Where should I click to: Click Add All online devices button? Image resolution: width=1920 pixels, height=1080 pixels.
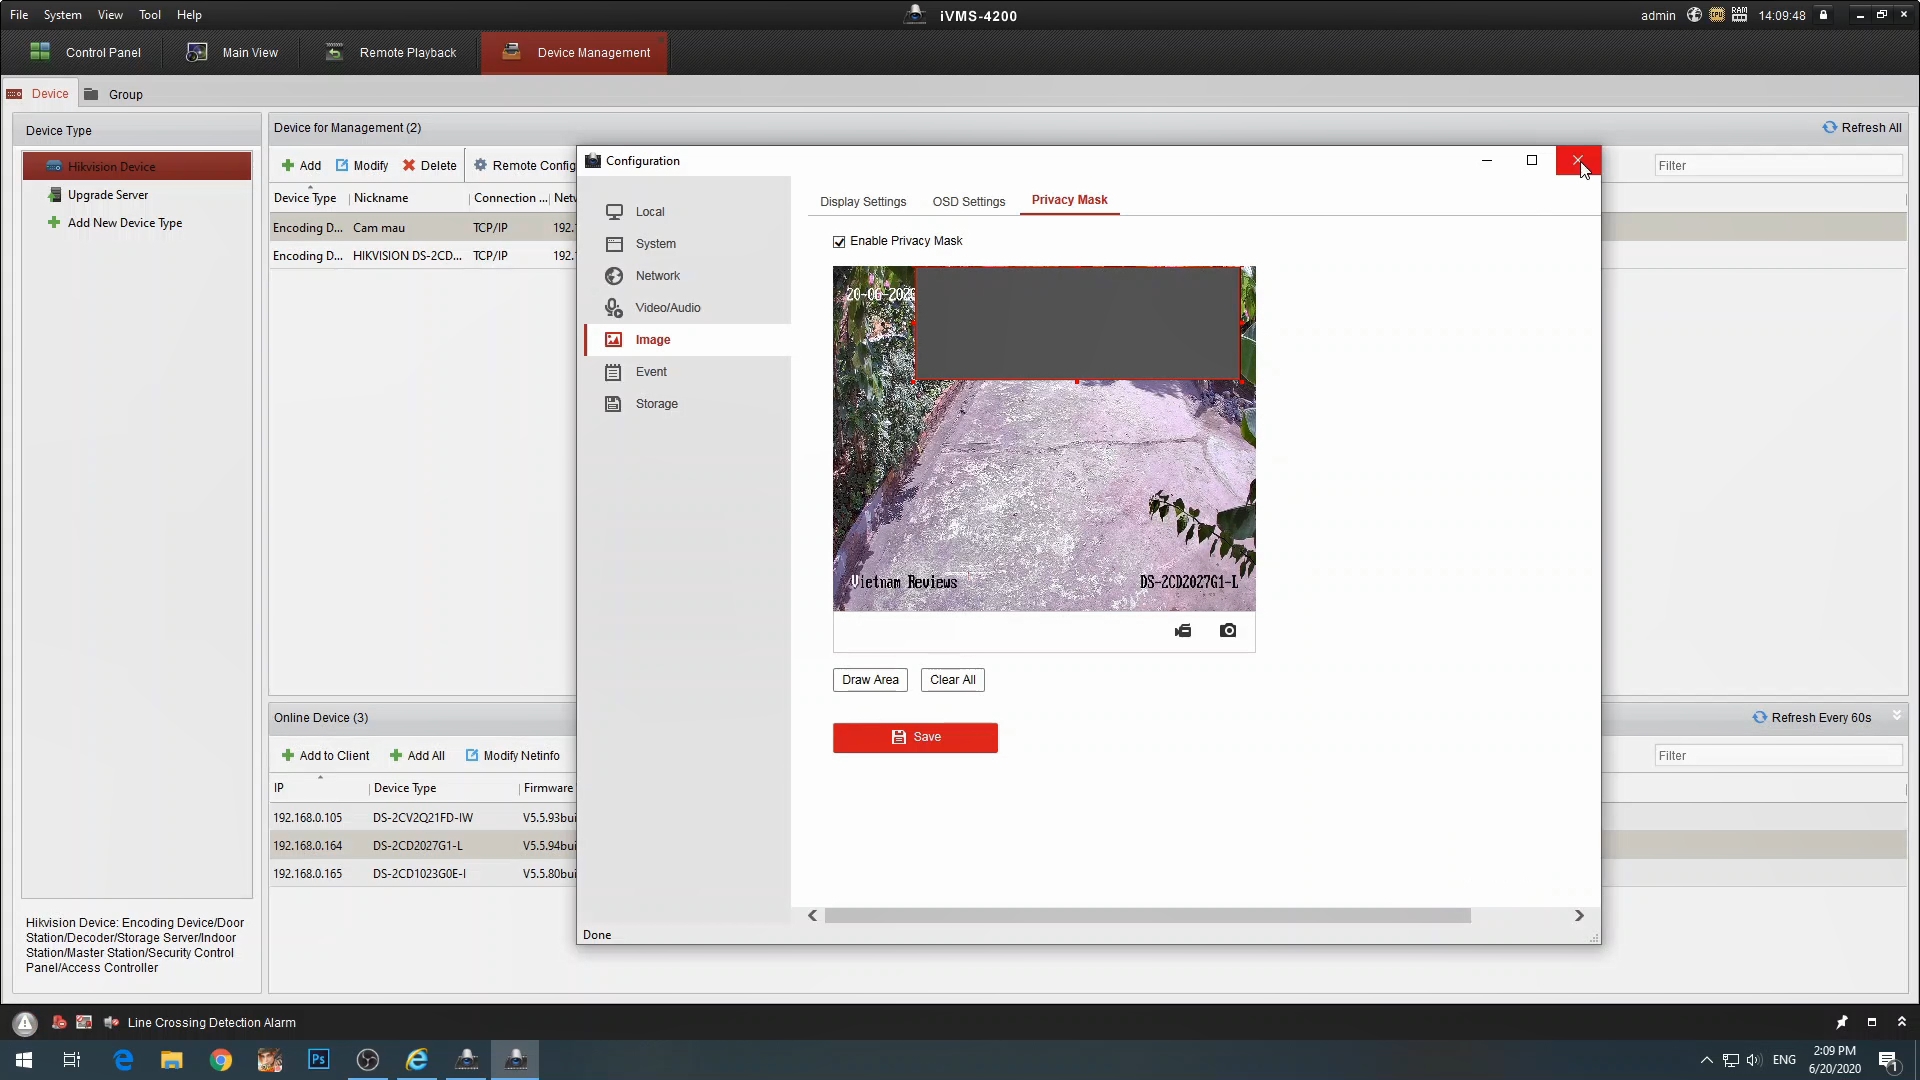click(418, 756)
